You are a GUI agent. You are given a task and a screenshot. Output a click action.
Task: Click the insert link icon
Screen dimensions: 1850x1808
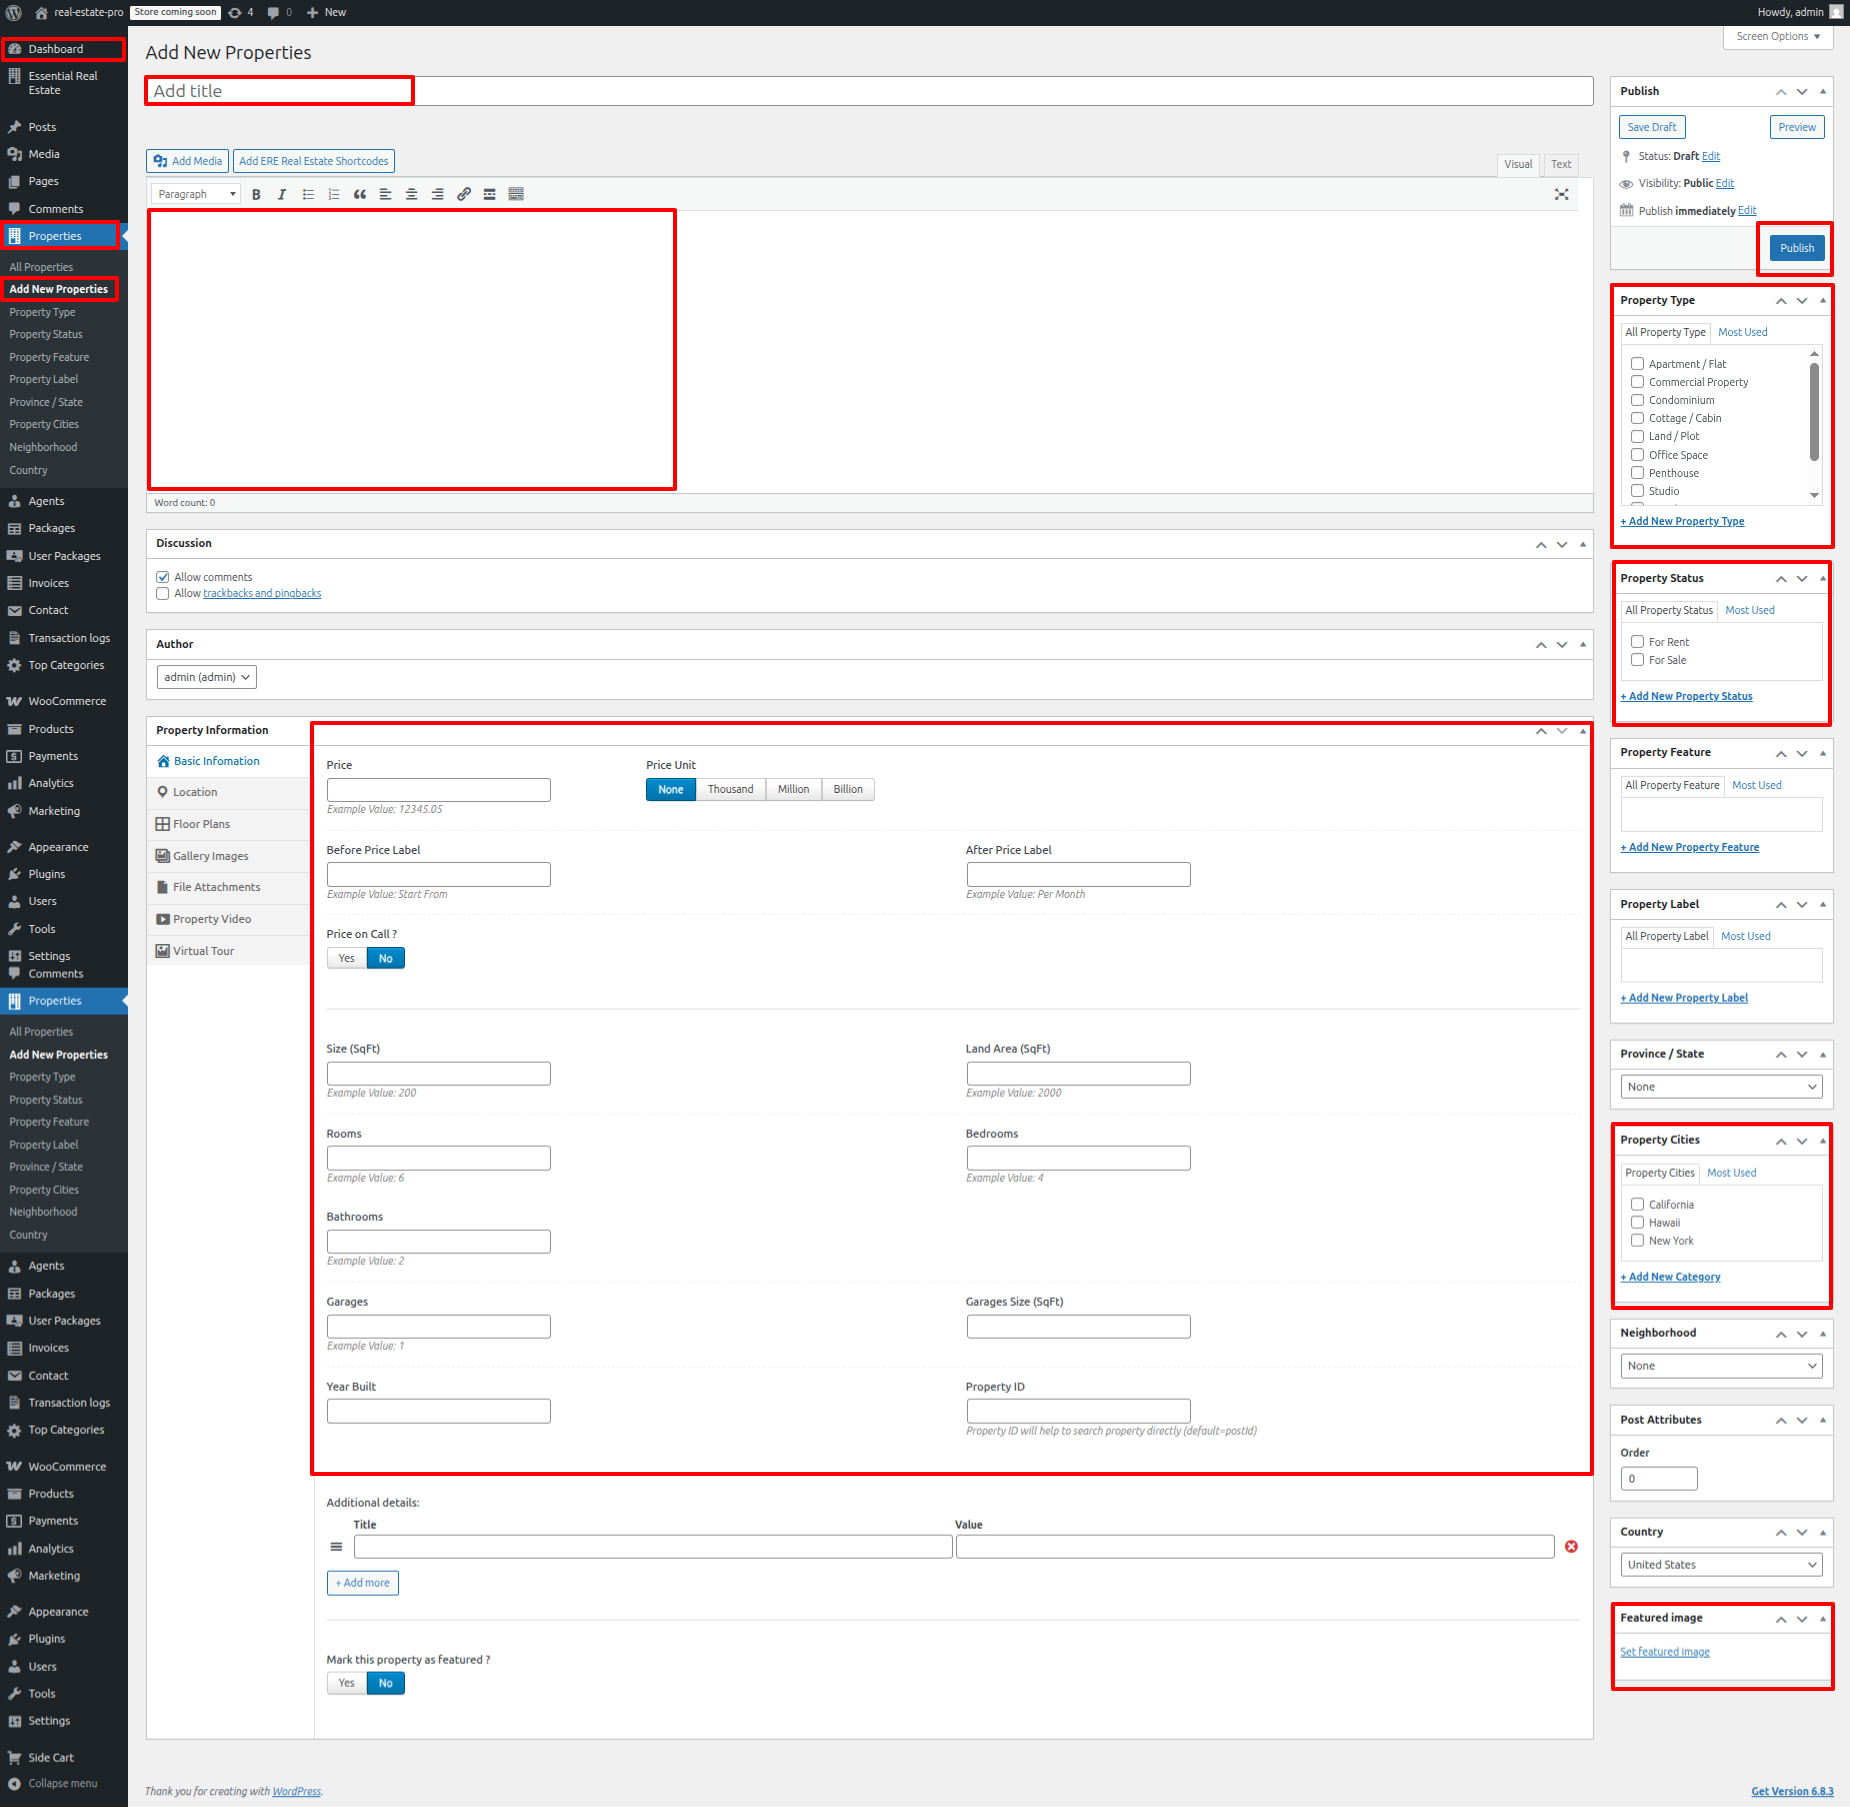pyautogui.click(x=464, y=195)
